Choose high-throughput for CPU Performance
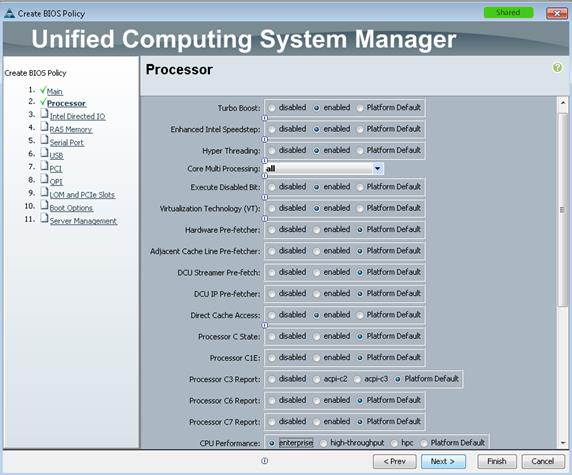 click(x=323, y=443)
